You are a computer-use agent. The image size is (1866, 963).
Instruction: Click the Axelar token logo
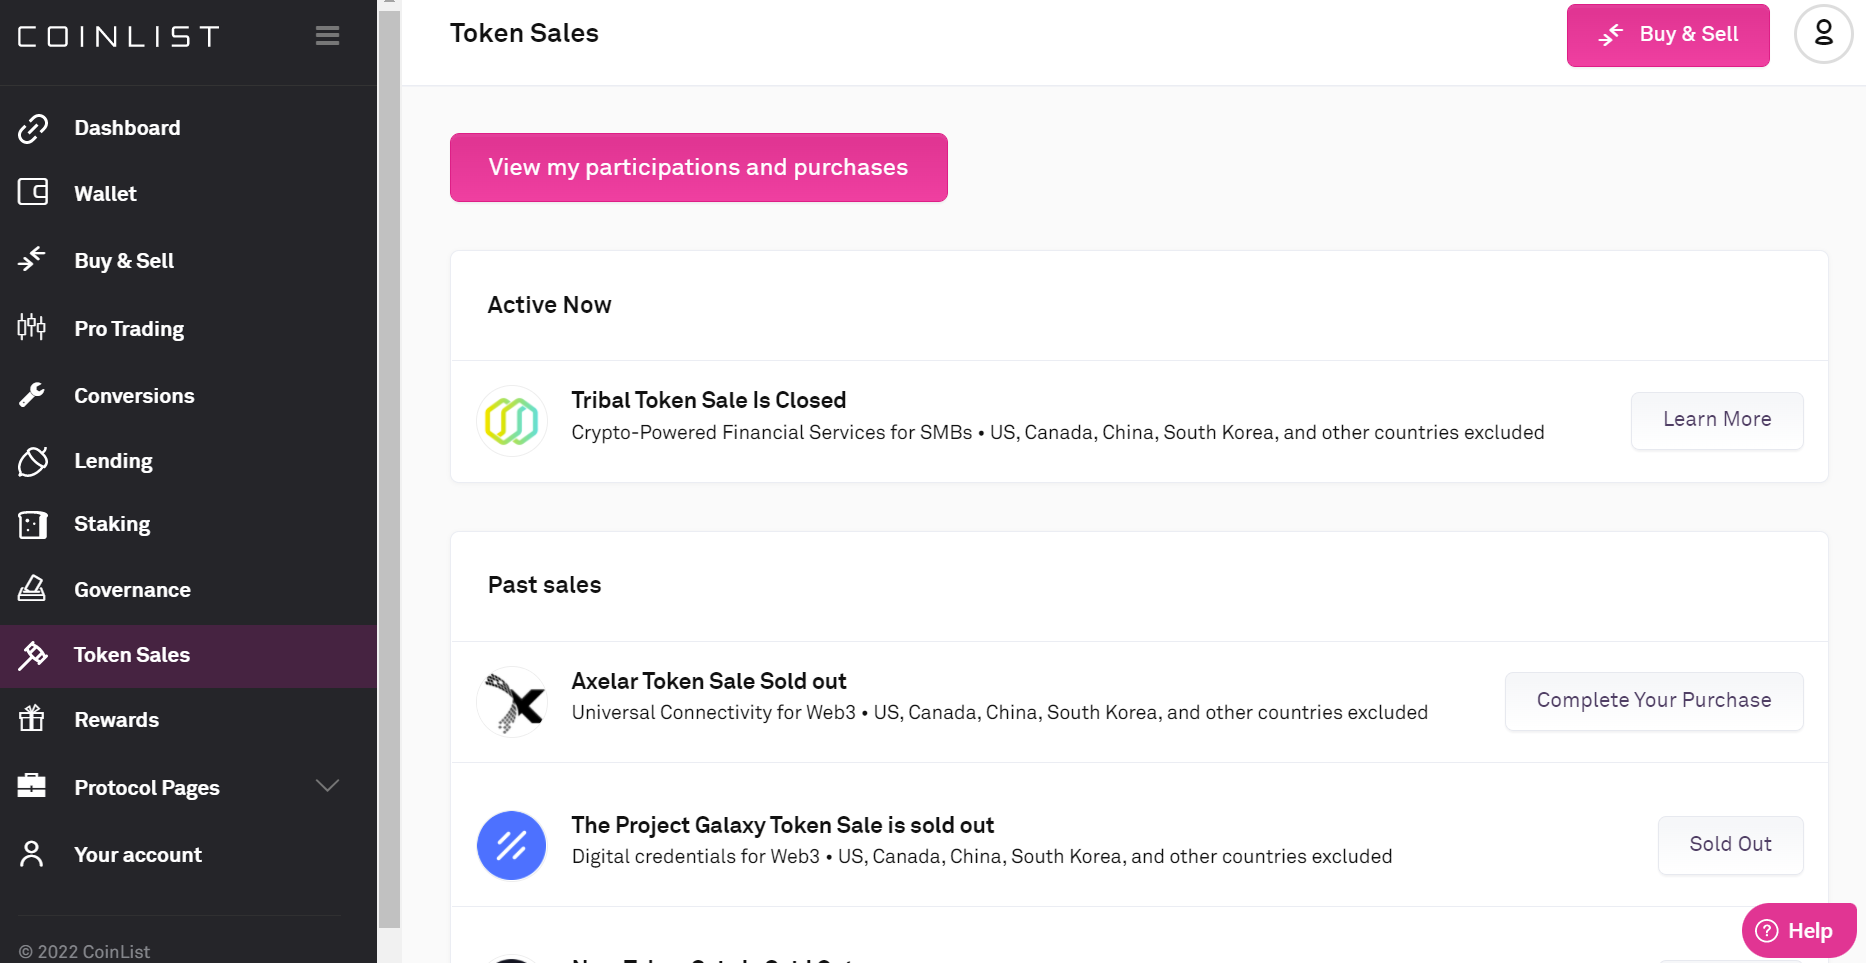(512, 701)
